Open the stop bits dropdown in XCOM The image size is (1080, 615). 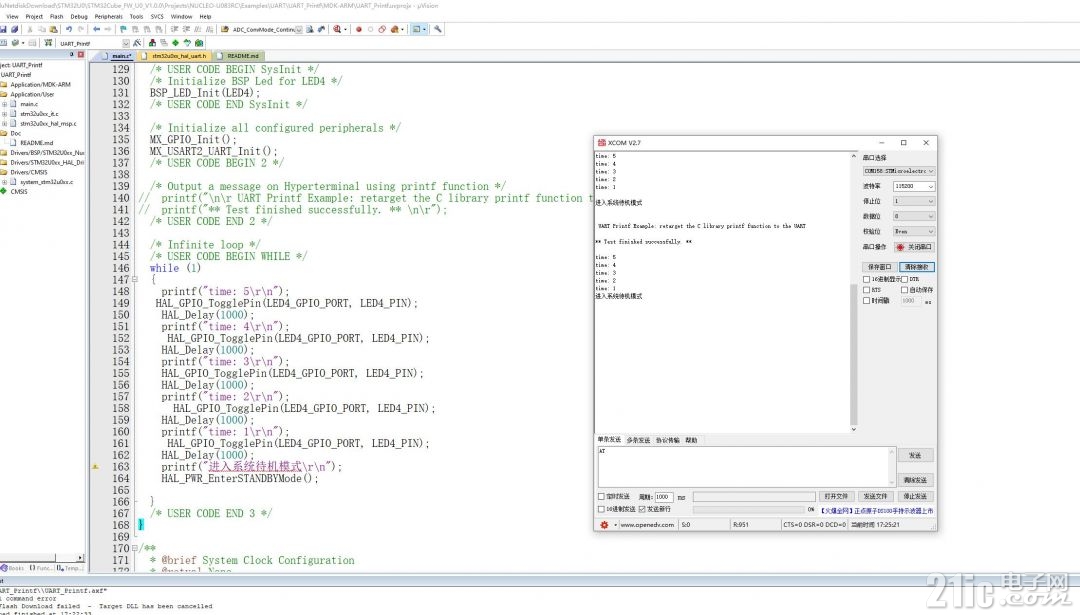coord(914,201)
